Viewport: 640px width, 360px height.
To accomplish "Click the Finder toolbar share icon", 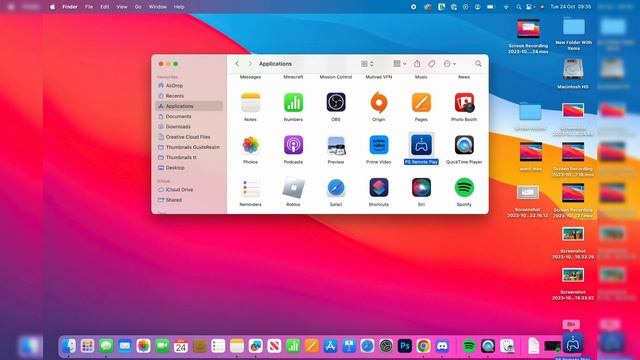I will point(417,64).
